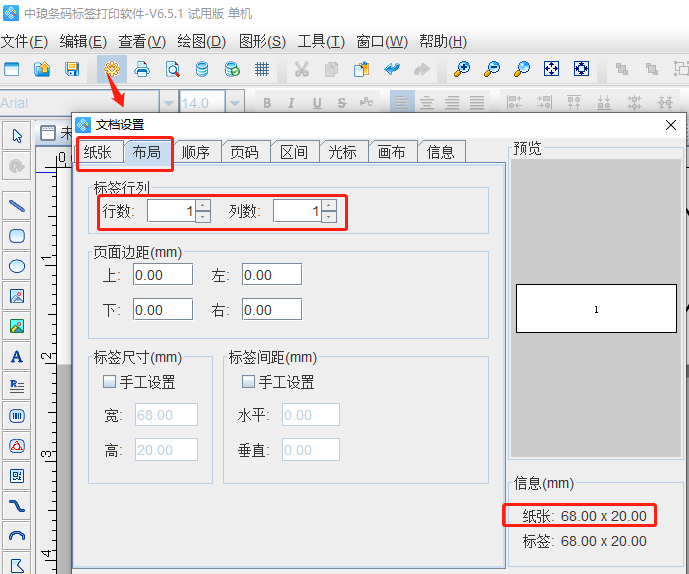
Task: Open Document settings gear icon
Action: coord(112,69)
